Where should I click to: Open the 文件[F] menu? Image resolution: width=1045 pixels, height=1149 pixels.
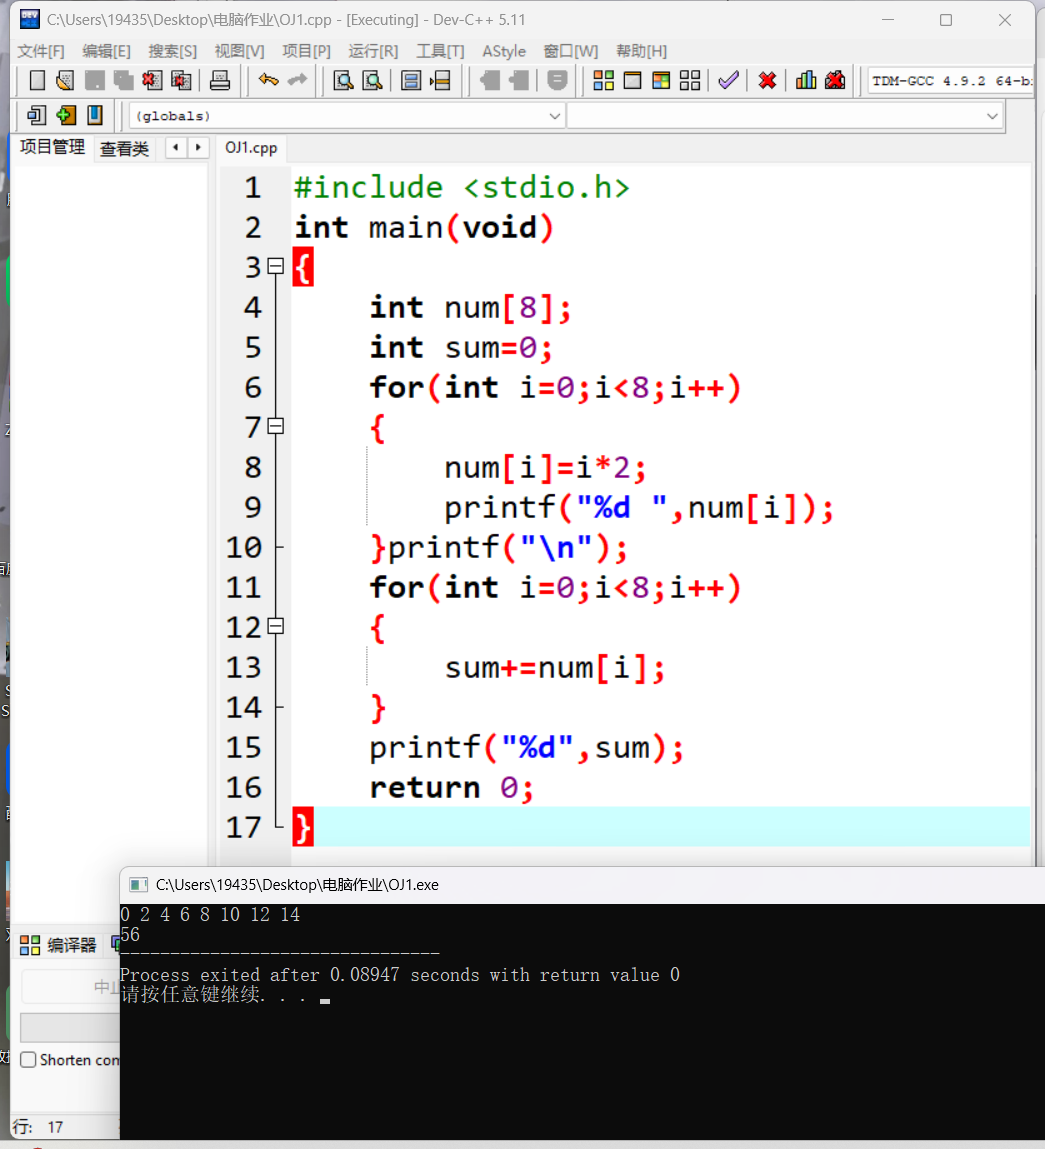click(x=41, y=51)
